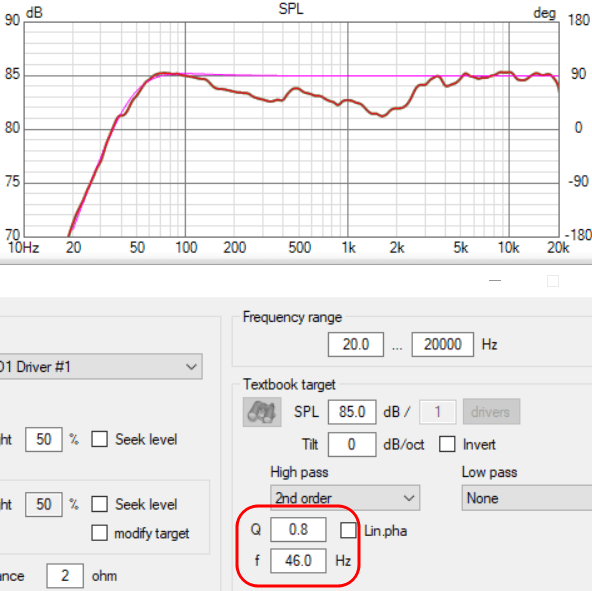Open the Low pass None dropdown
Image resolution: width=592 pixels, height=591 pixels.
pos(527,498)
